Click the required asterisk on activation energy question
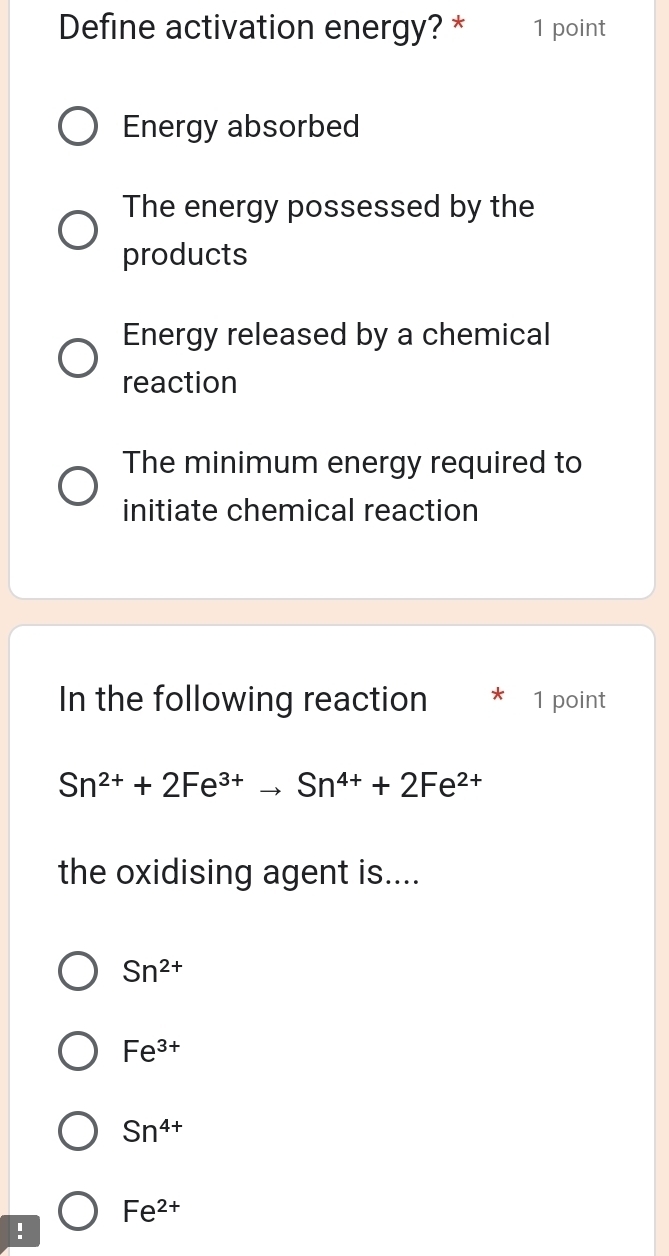Screen dimensions: 669x1256 coord(457,25)
